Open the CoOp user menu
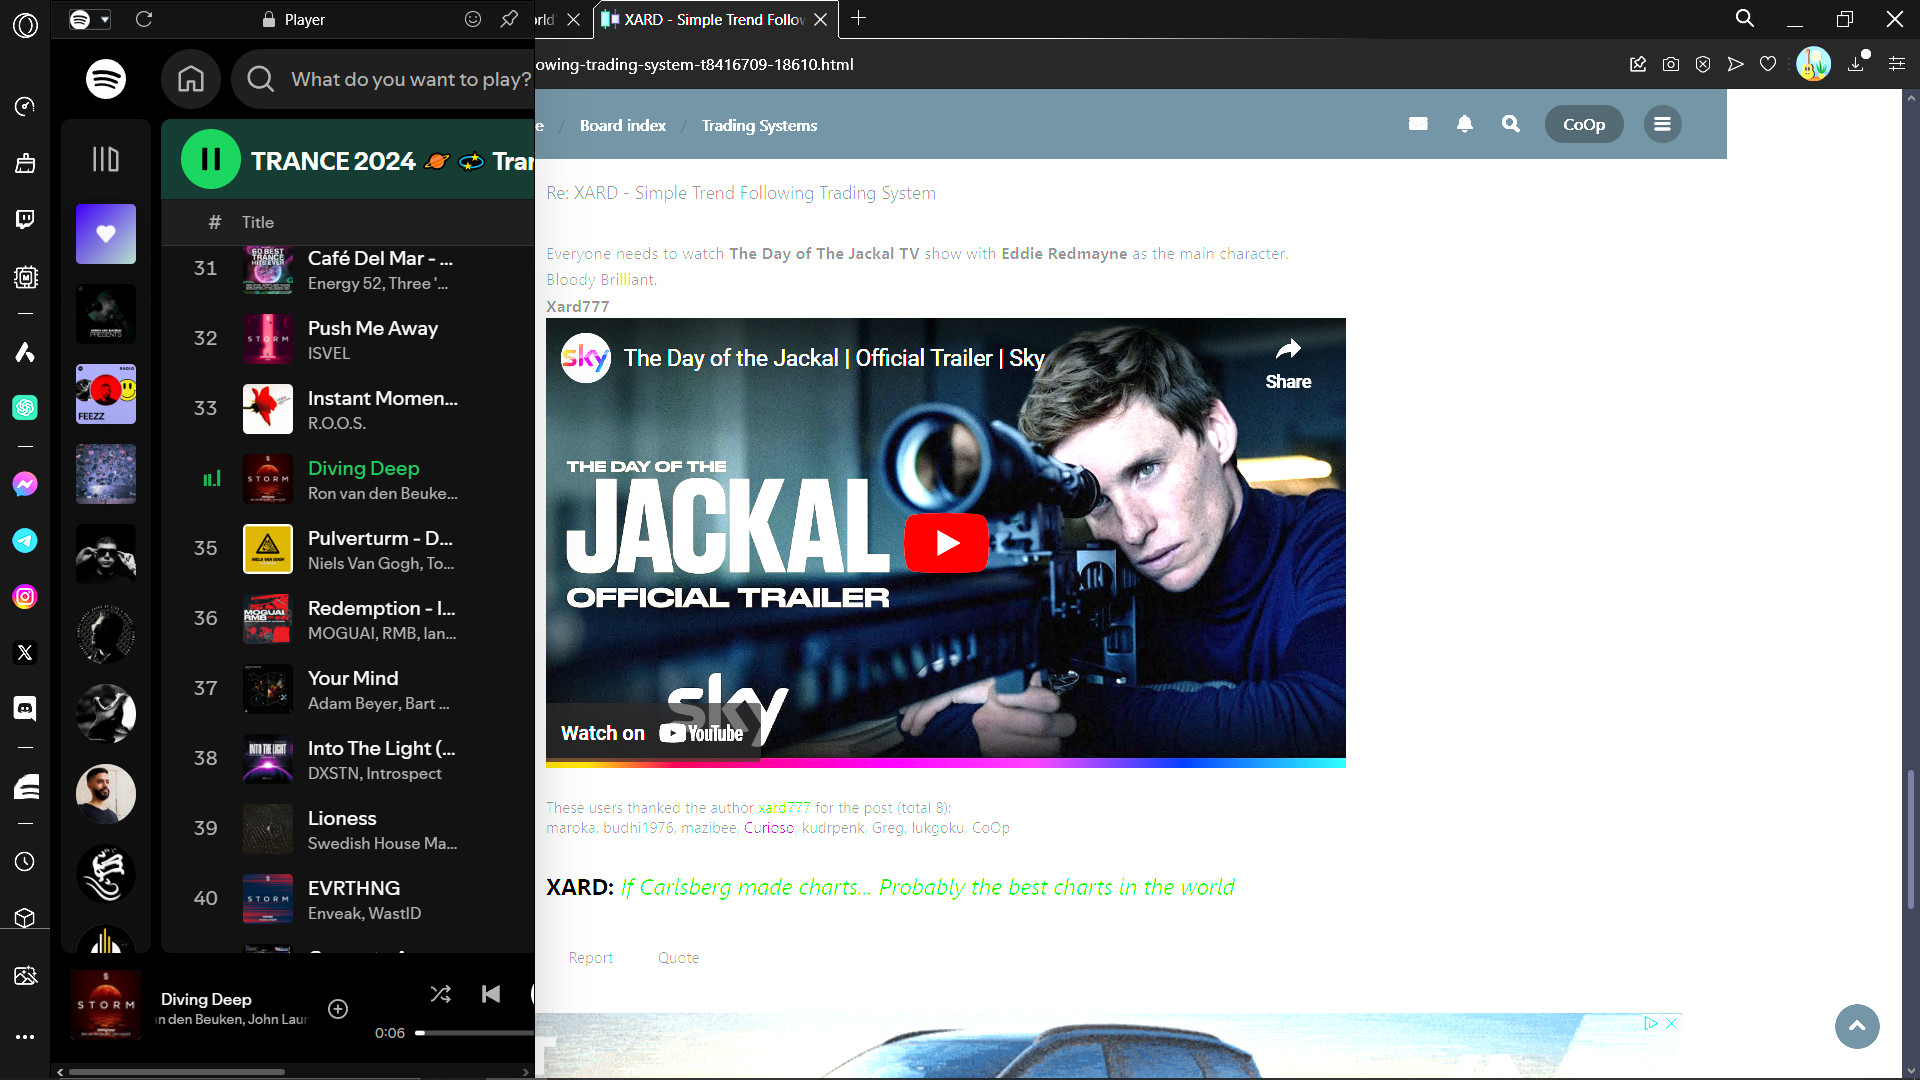Screen dimensions: 1920x1080 click(1584, 124)
